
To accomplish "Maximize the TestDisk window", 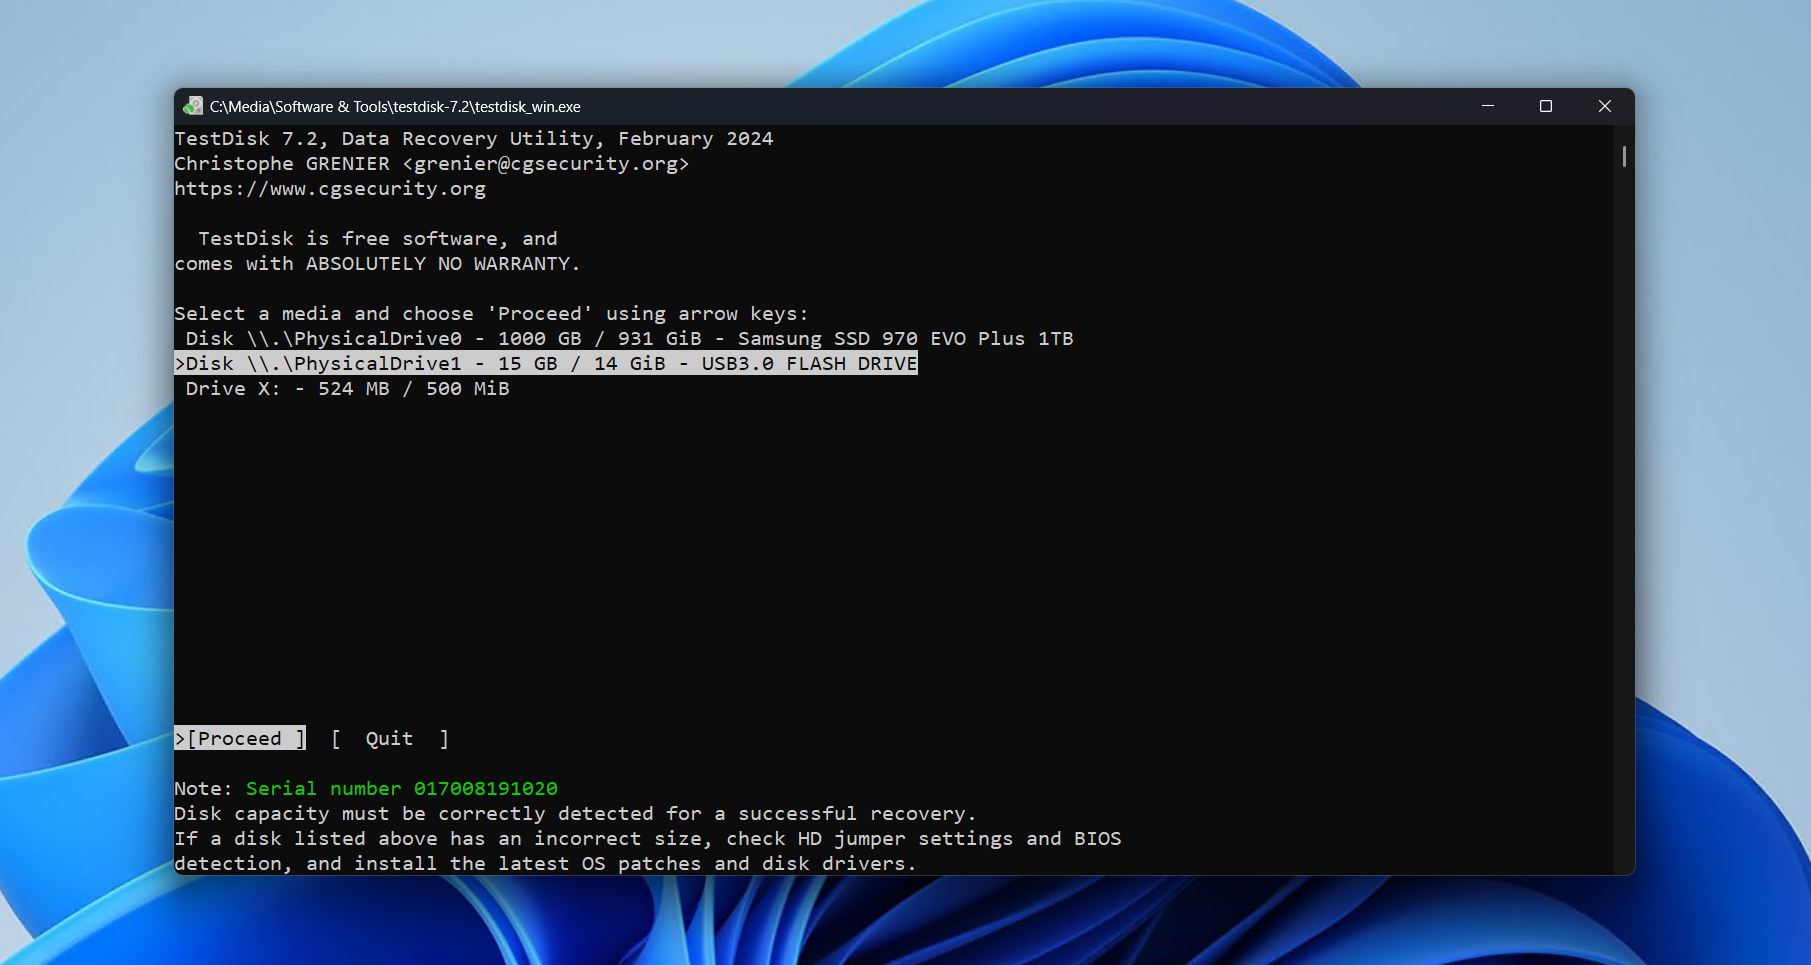I will pyautogui.click(x=1545, y=105).
